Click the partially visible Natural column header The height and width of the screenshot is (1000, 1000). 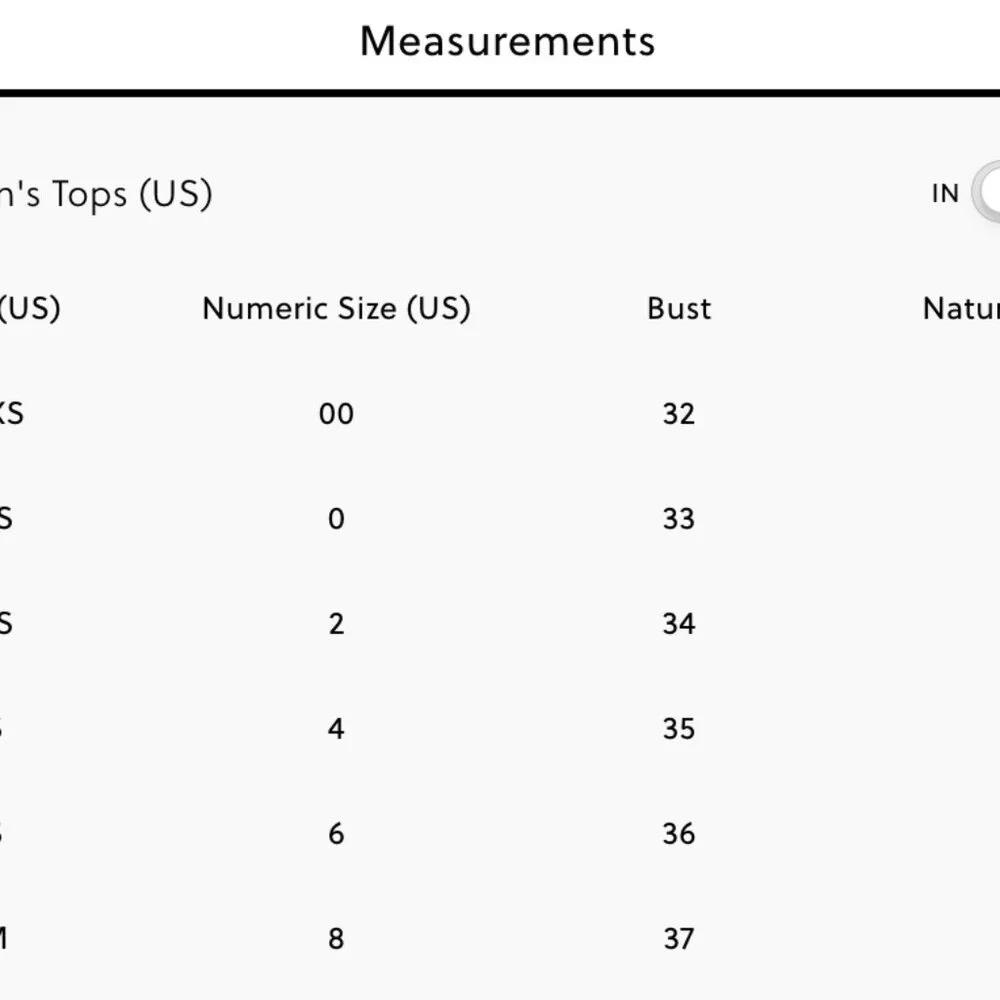961,308
